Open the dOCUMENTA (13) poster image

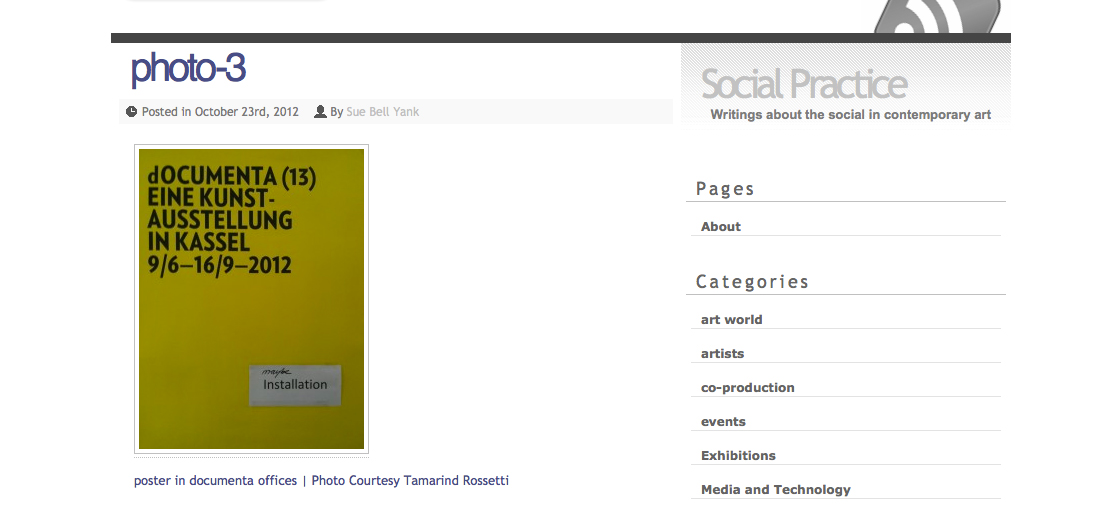(x=251, y=299)
